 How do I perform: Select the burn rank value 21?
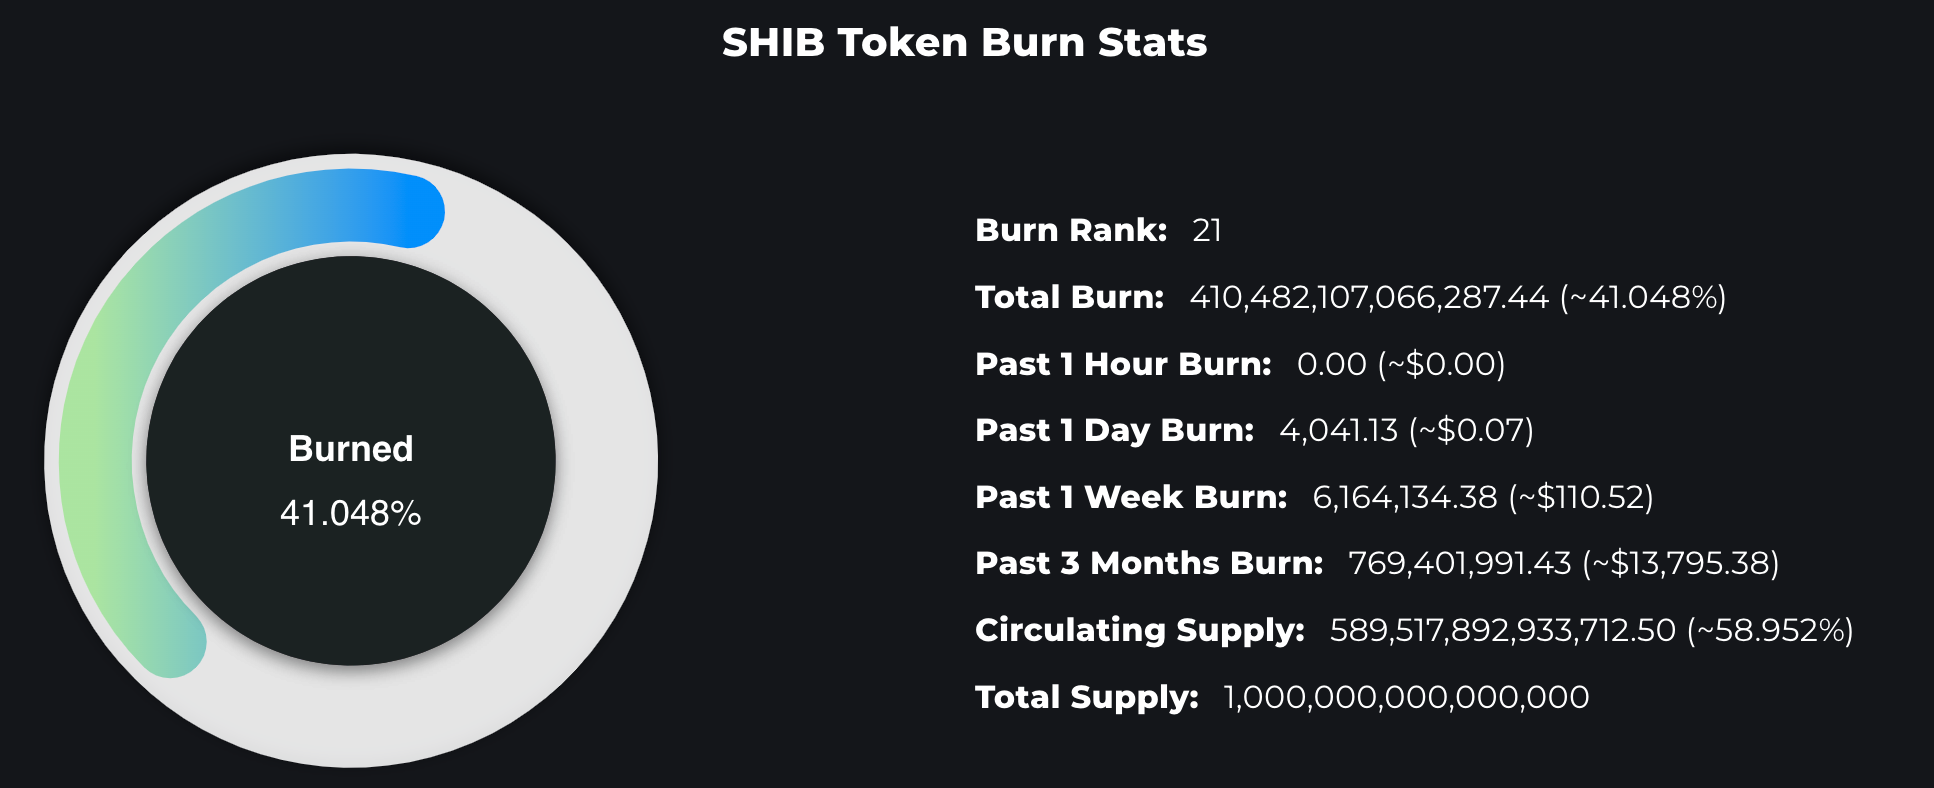tap(1207, 230)
